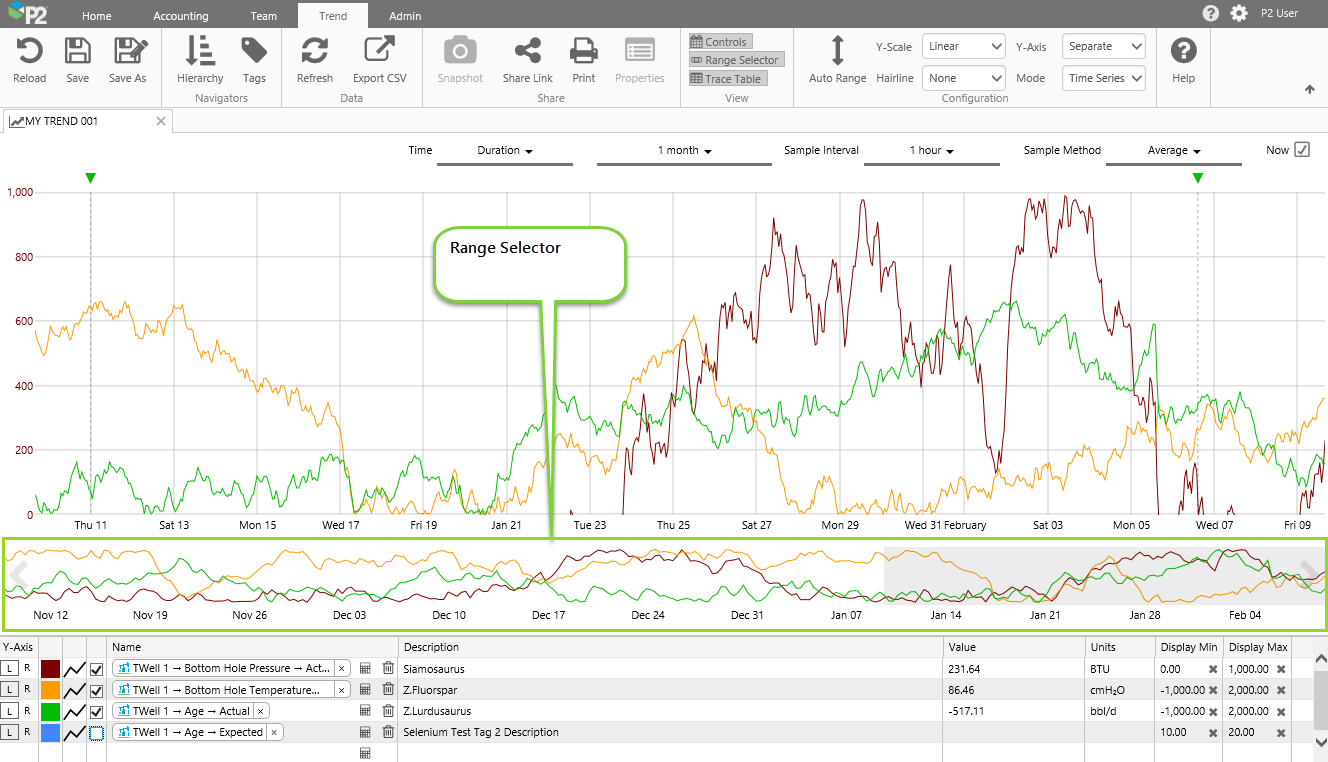This screenshot has width=1328, height=762.
Task: Uncheck the Now checkbox
Action: point(1302,150)
